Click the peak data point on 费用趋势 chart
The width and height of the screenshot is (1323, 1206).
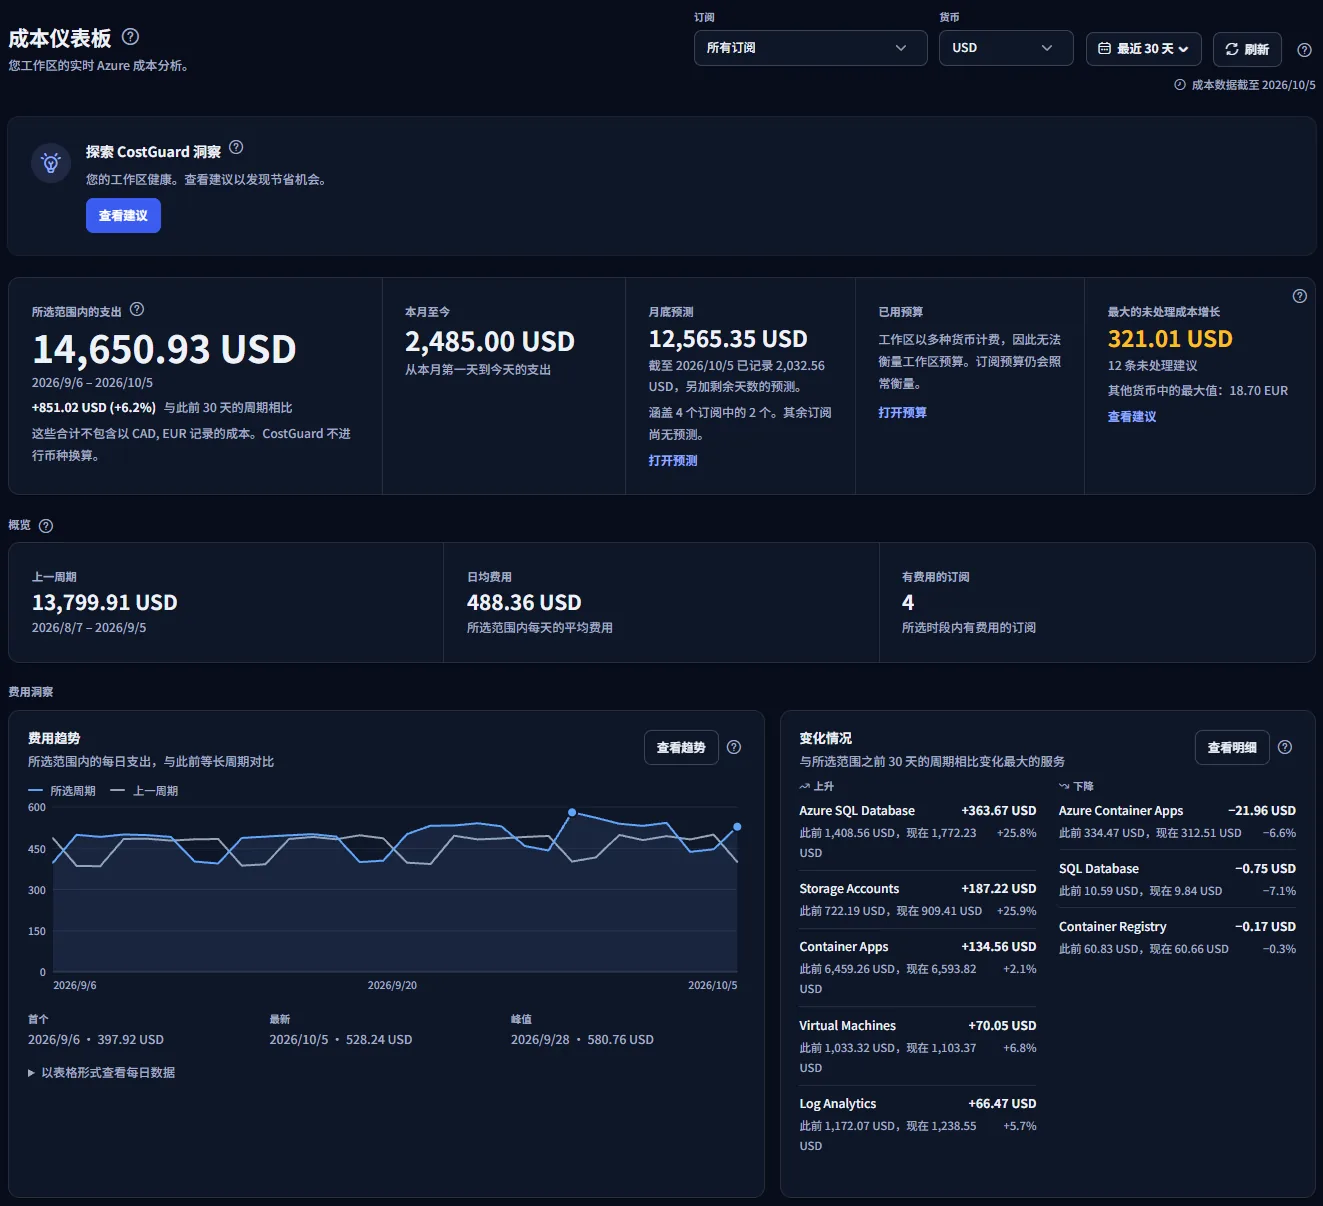click(x=572, y=812)
